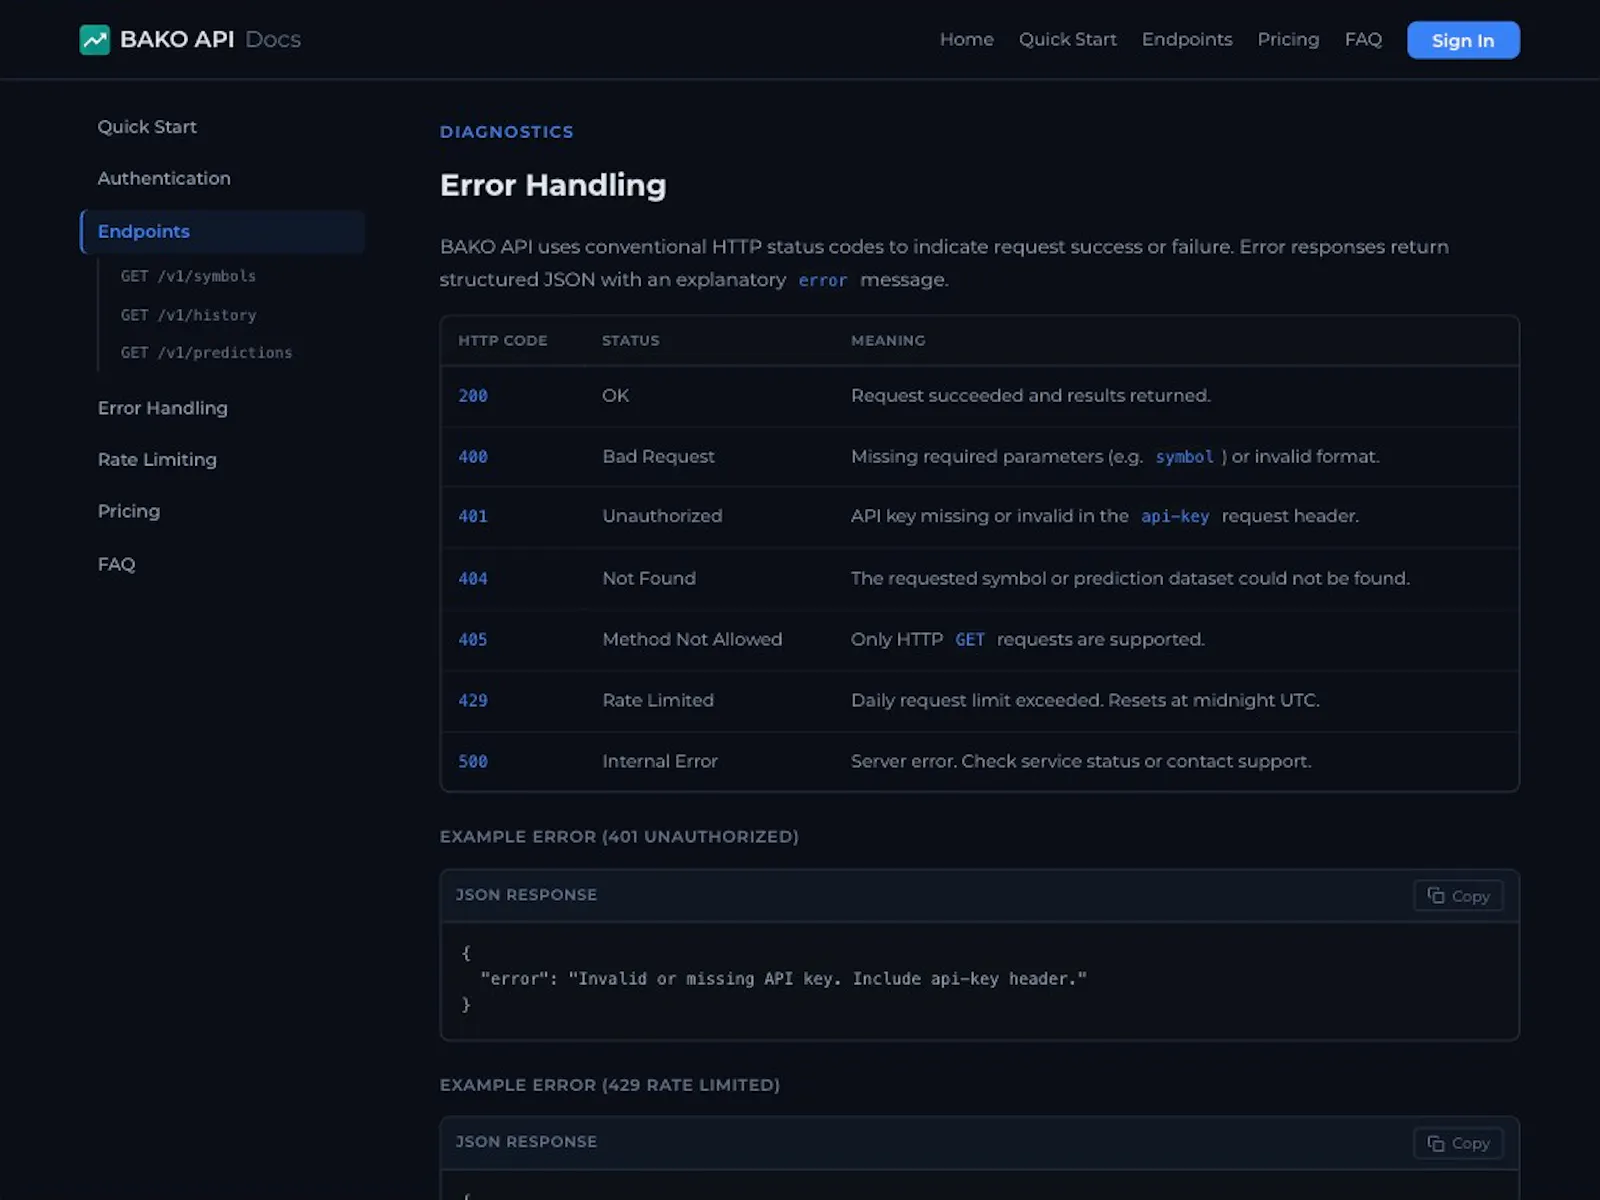Click the BAKO API Docs title text
Screen dimensions: 1600x1200
[210, 39]
